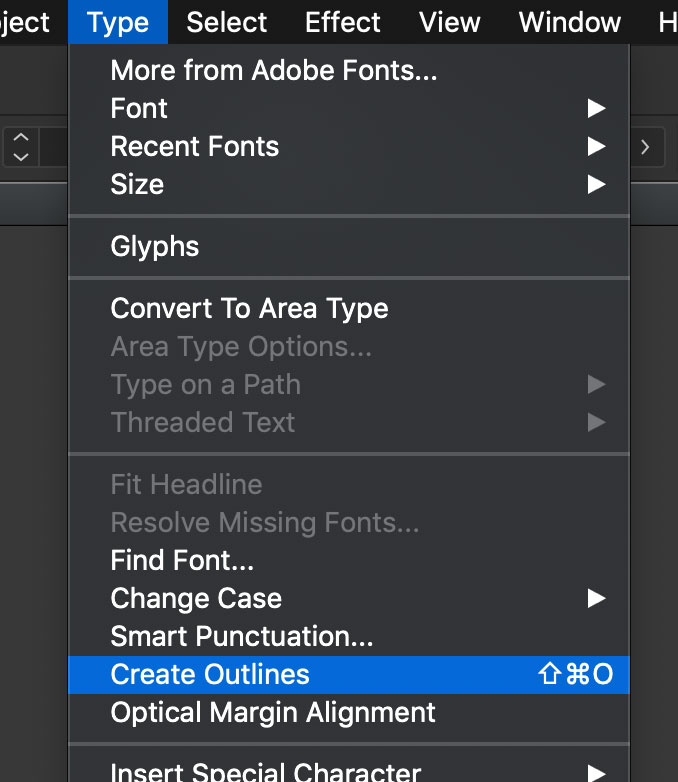Expand the Size submenu

coord(137,184)
